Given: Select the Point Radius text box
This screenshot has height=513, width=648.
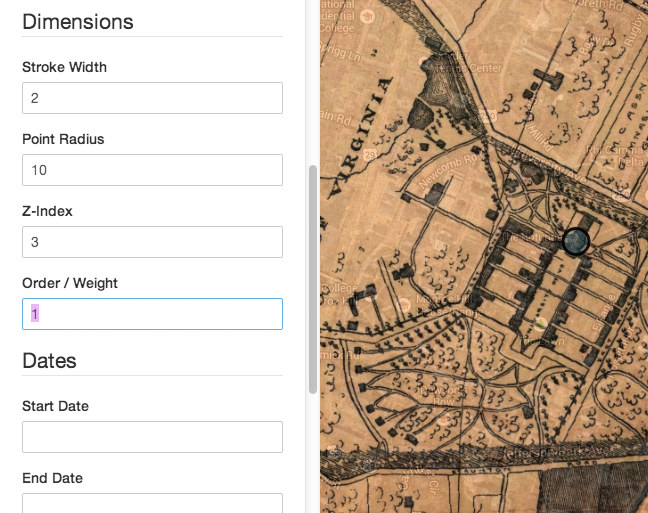Looking at the screenshot, I should pyautogui.click(x=152, y=170).
